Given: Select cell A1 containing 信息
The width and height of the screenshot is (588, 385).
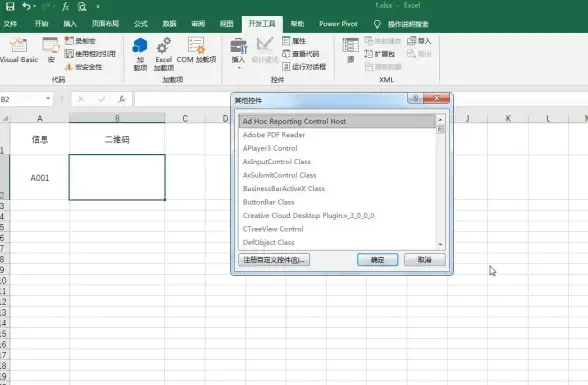Looking at the screenshot, I should coord(40,139).
